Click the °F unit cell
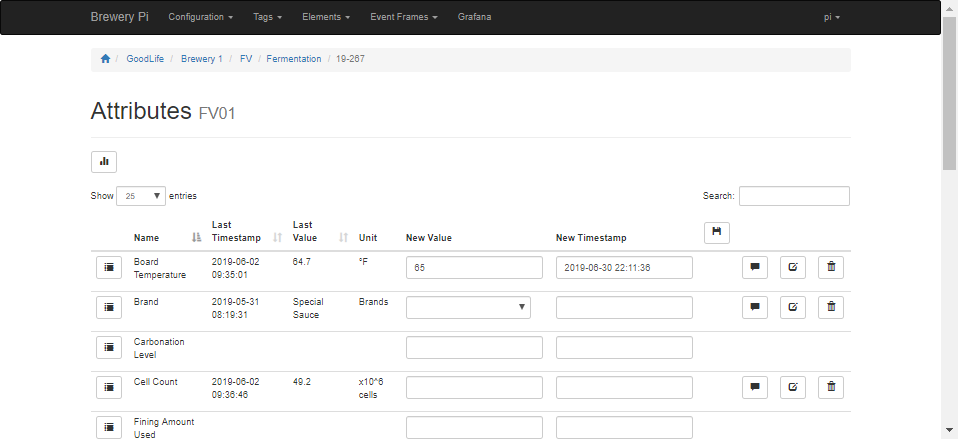 364,261
